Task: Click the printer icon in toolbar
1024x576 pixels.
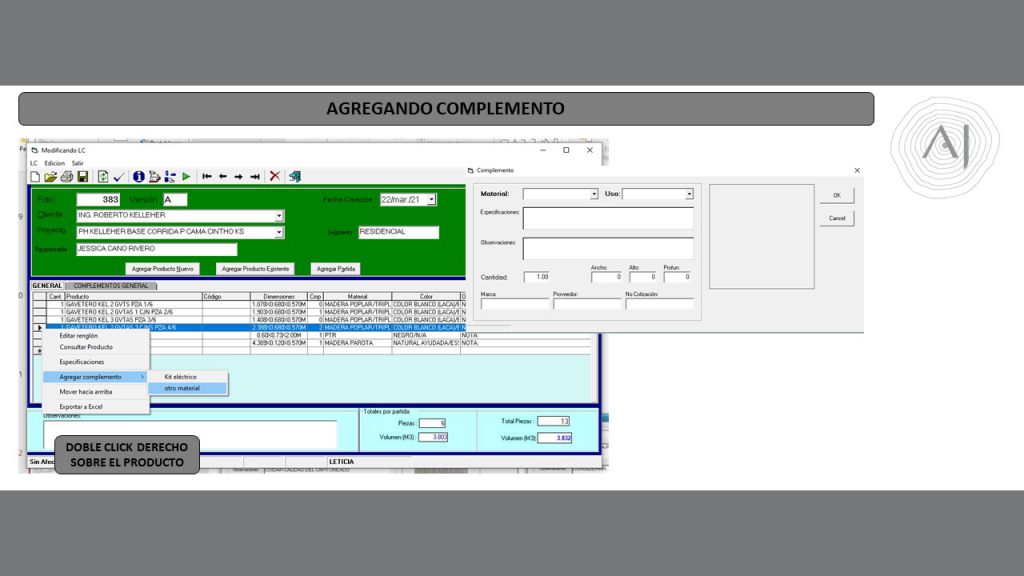Action: pyautogui.click(x=67, y=176)
